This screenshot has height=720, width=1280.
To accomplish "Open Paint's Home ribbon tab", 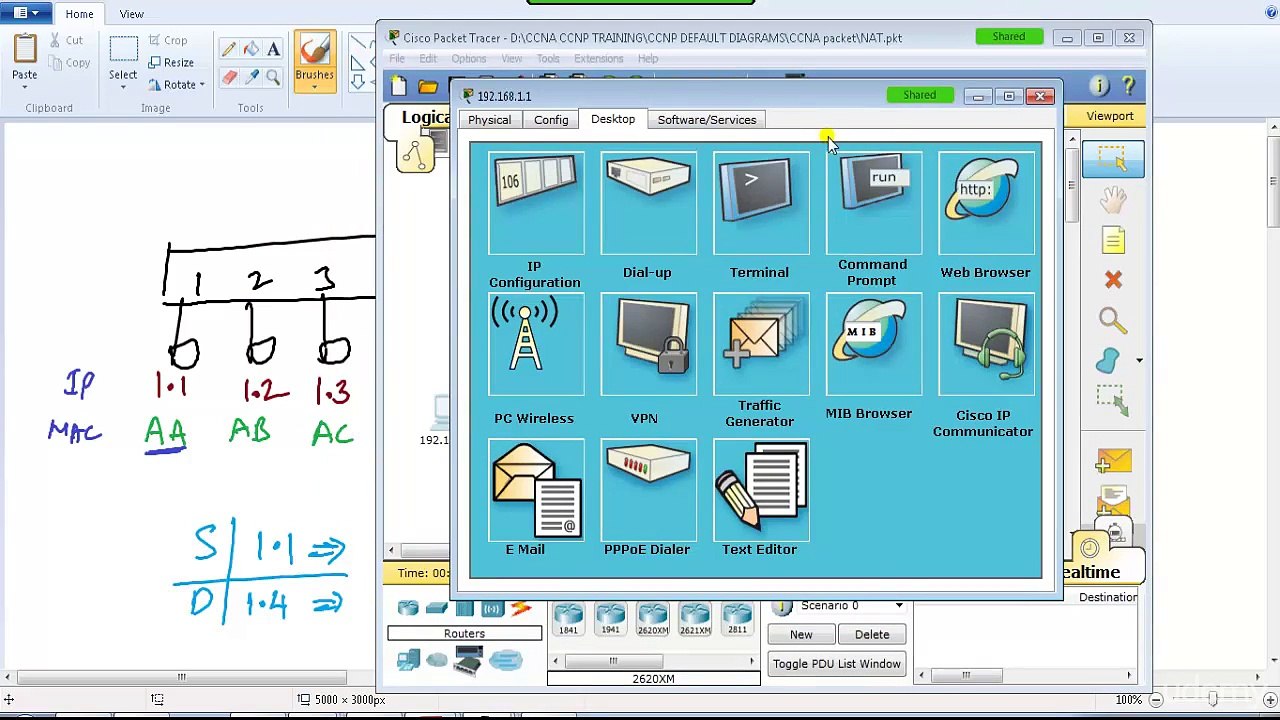I will click(x=79, y=14).
